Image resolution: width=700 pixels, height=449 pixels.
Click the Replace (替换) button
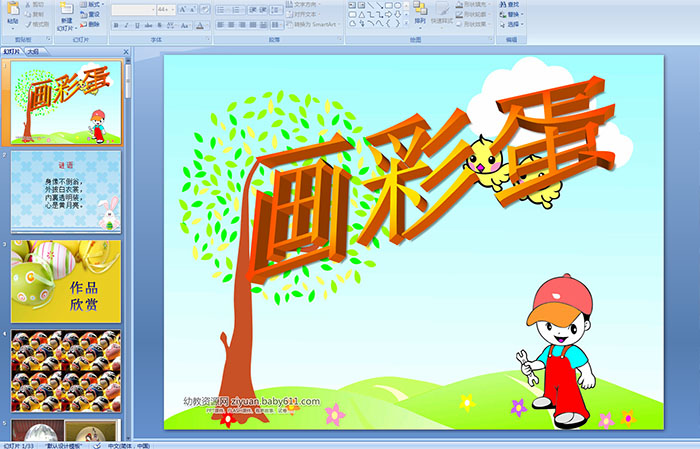point(510,14)
